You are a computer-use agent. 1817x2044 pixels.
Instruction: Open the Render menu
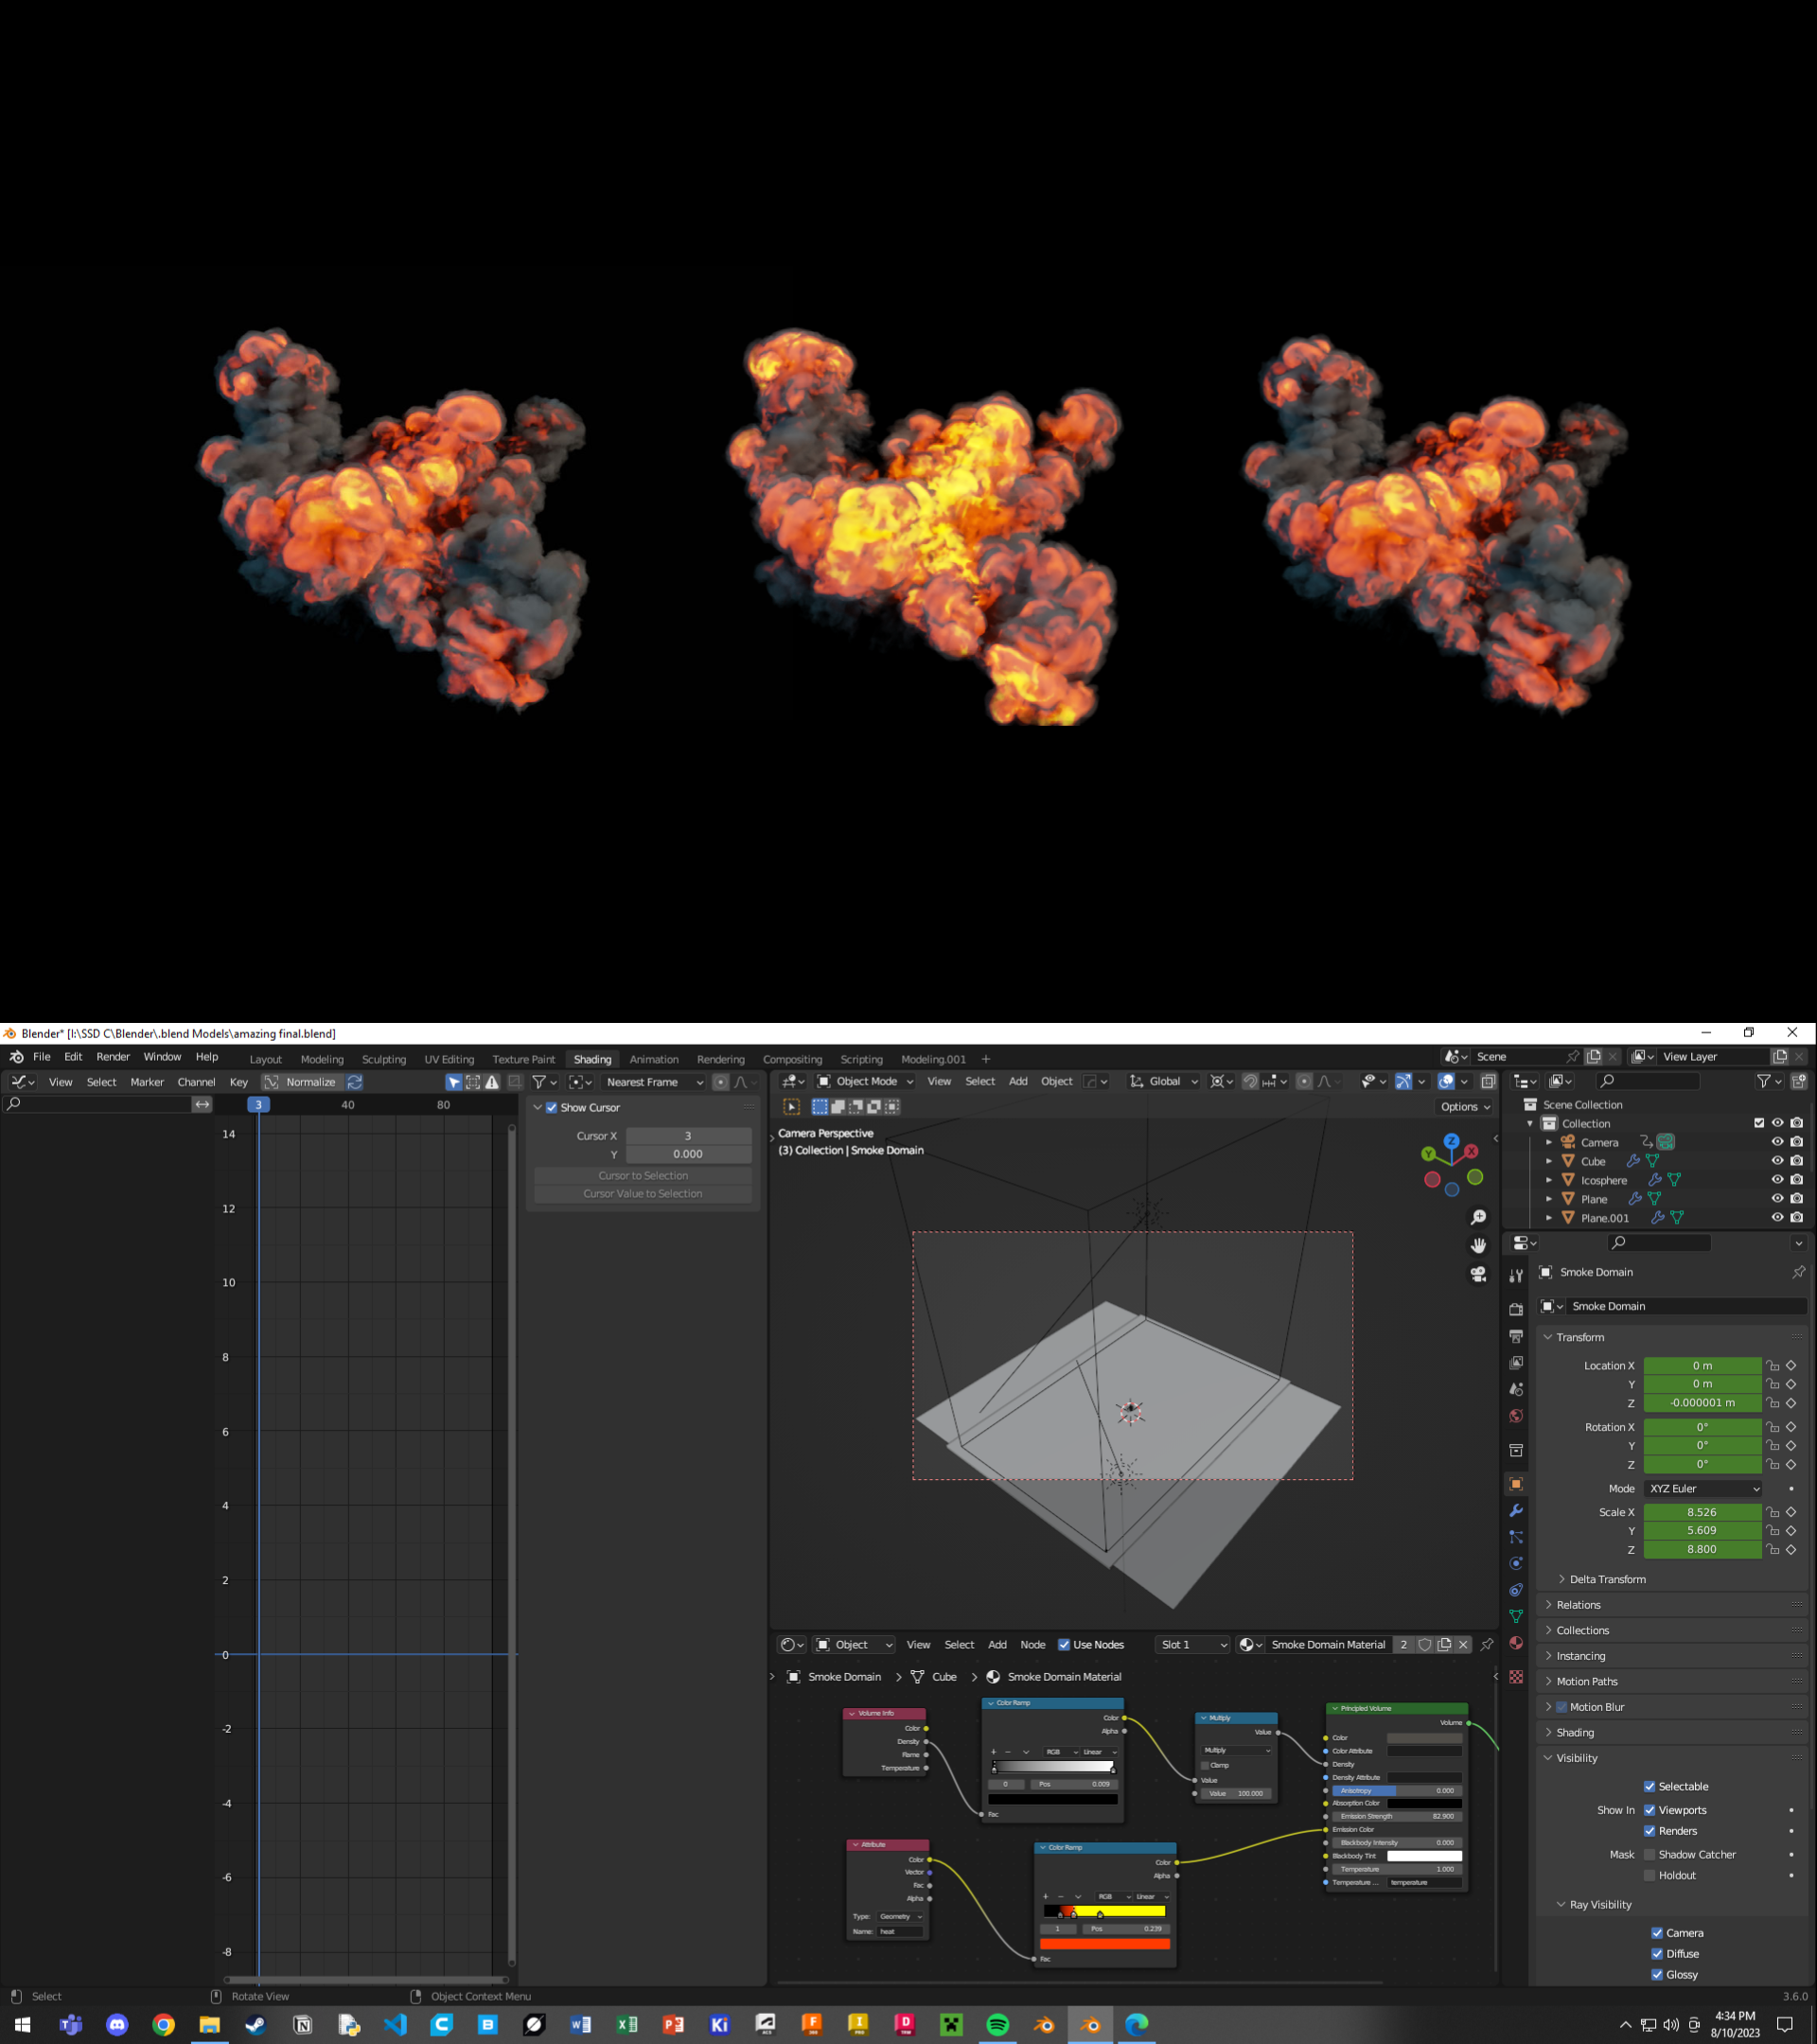tap(113, 1057)
